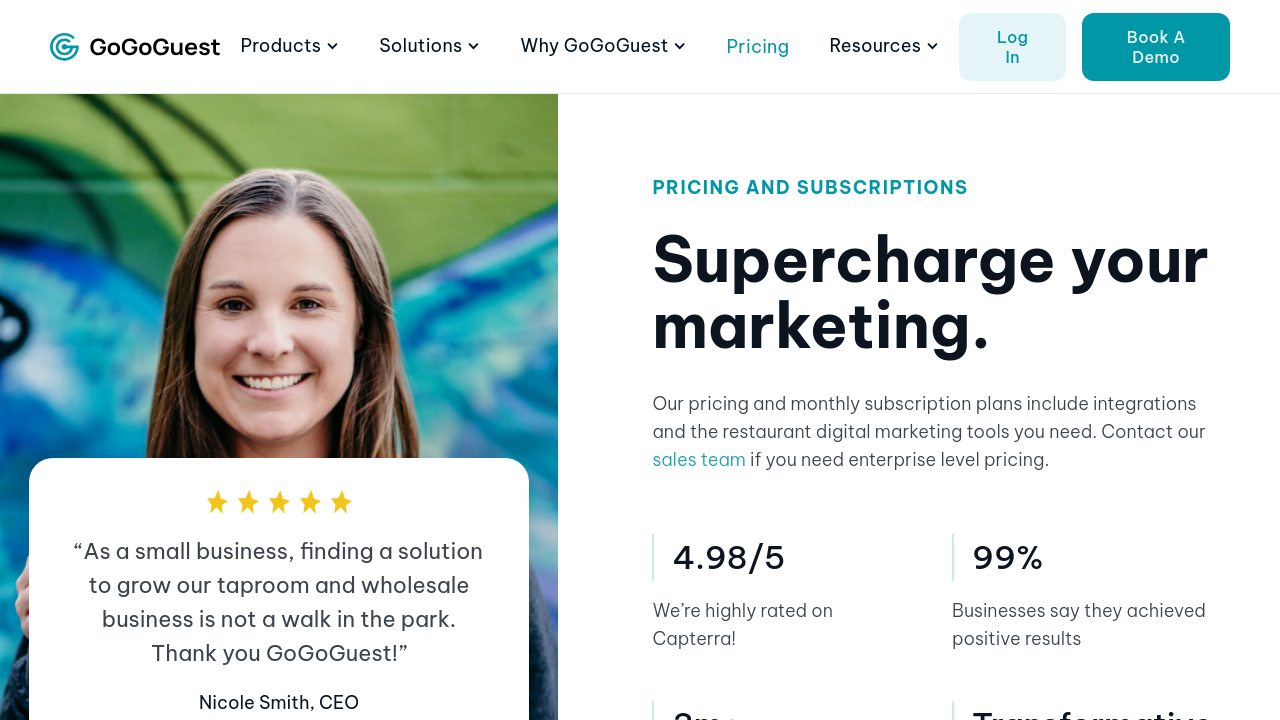
Task: Select the Solutions menu label
Action: click(x=420, y=46)
